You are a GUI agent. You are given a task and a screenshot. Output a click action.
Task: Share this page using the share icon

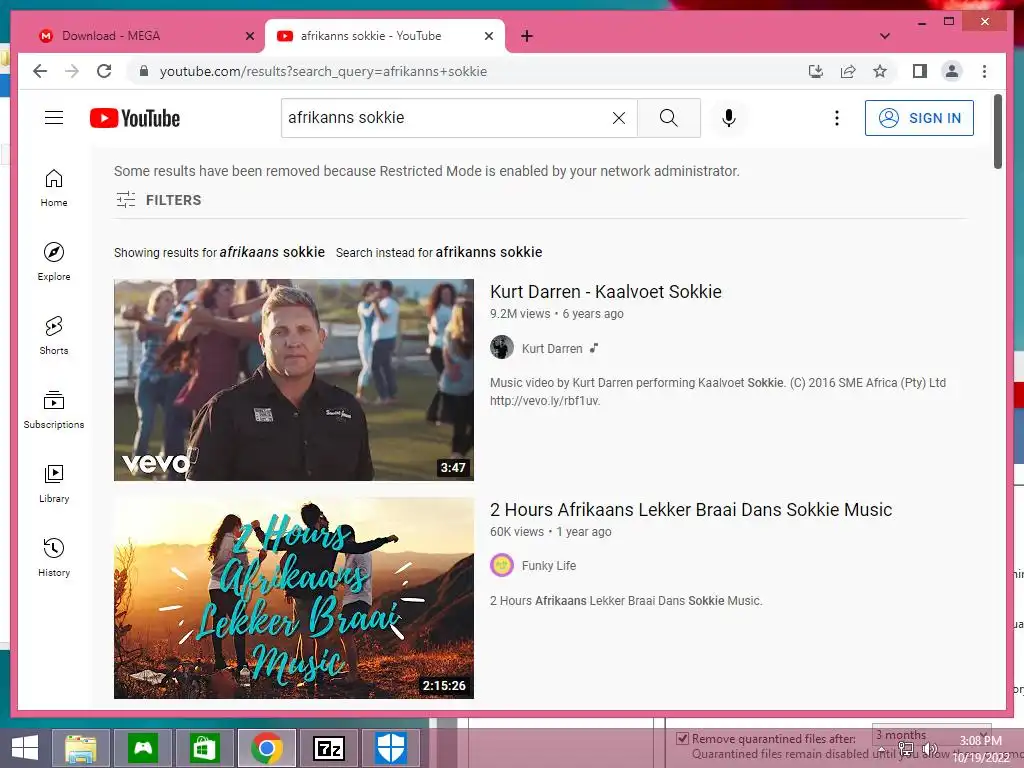coord(848,71)
